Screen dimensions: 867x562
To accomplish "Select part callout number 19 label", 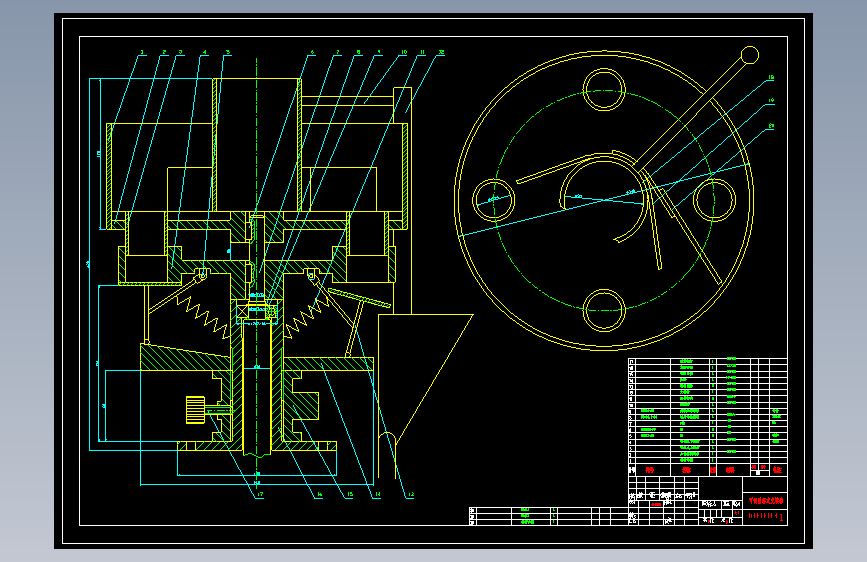I will (771, 101).
